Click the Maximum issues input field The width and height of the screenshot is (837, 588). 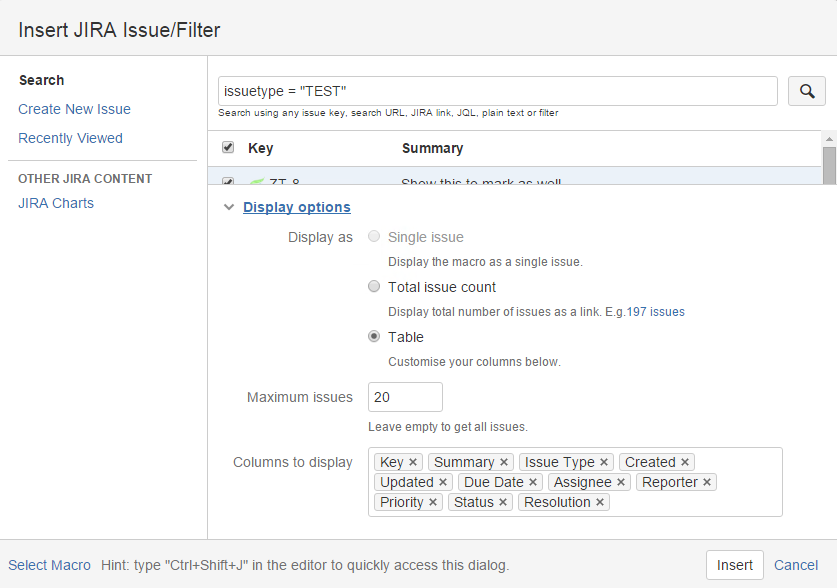(405, 397)
